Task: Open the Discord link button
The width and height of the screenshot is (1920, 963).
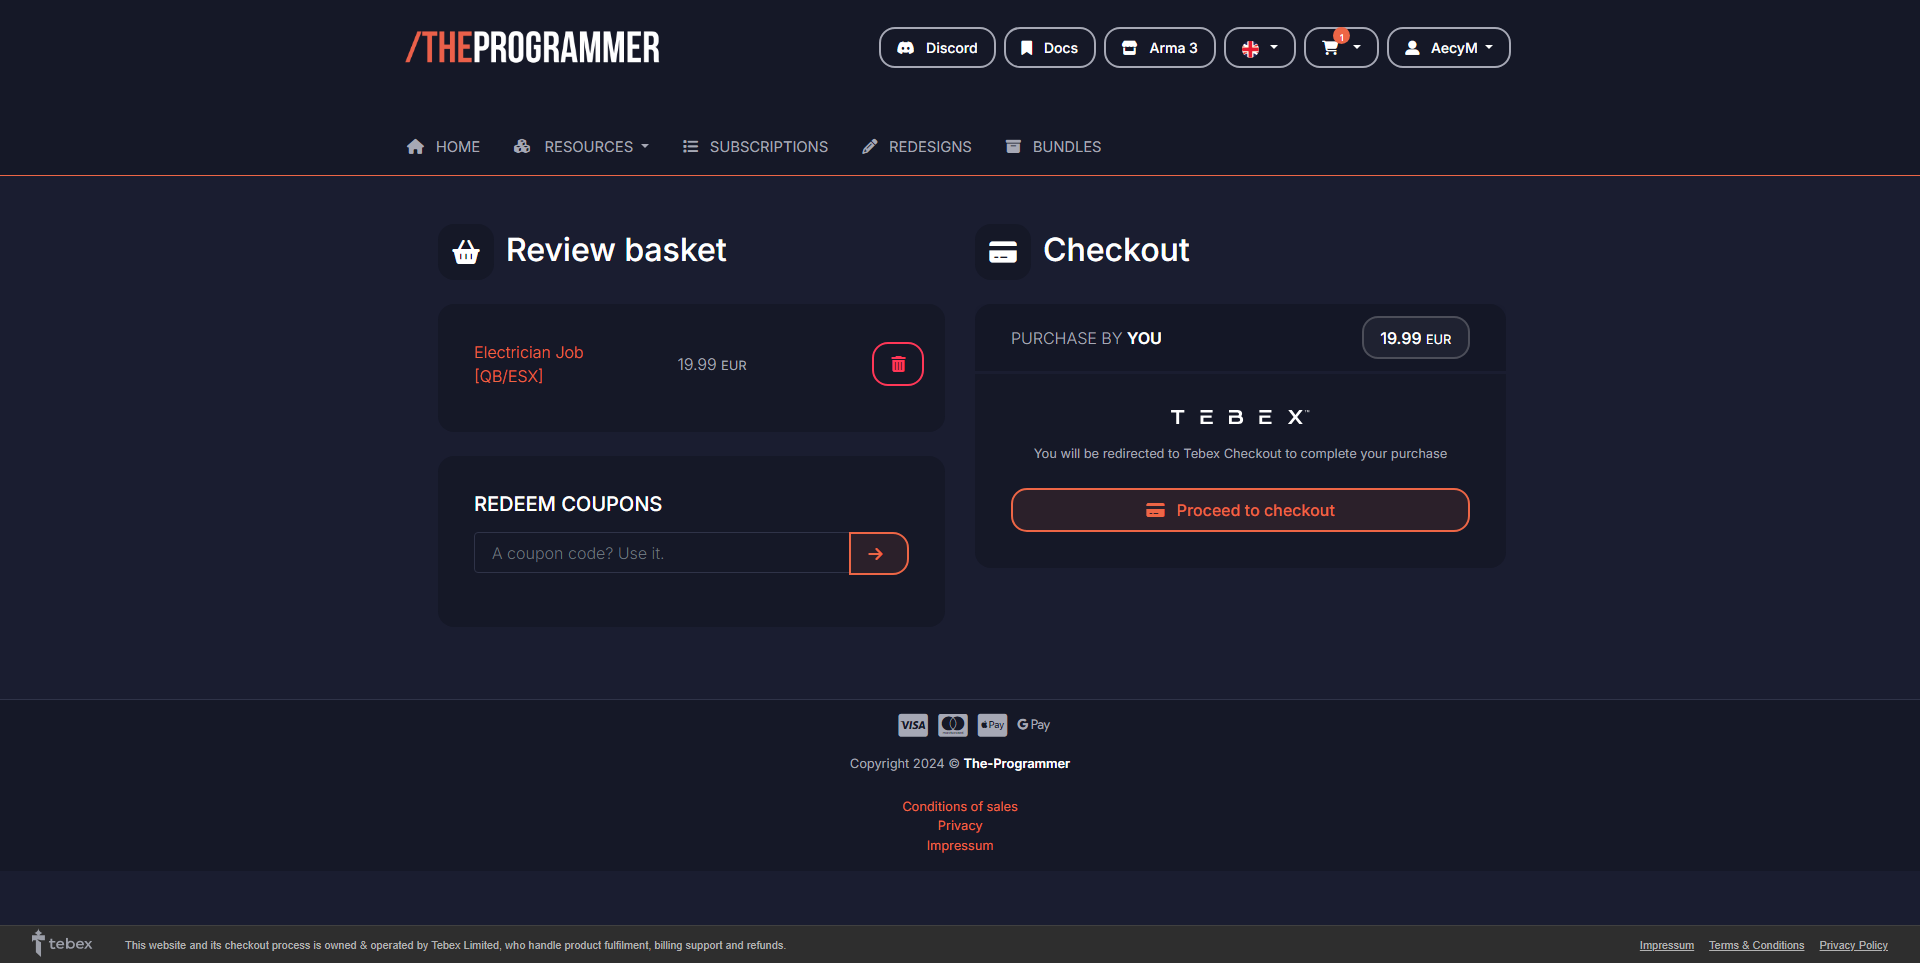Action: (937, 48)
